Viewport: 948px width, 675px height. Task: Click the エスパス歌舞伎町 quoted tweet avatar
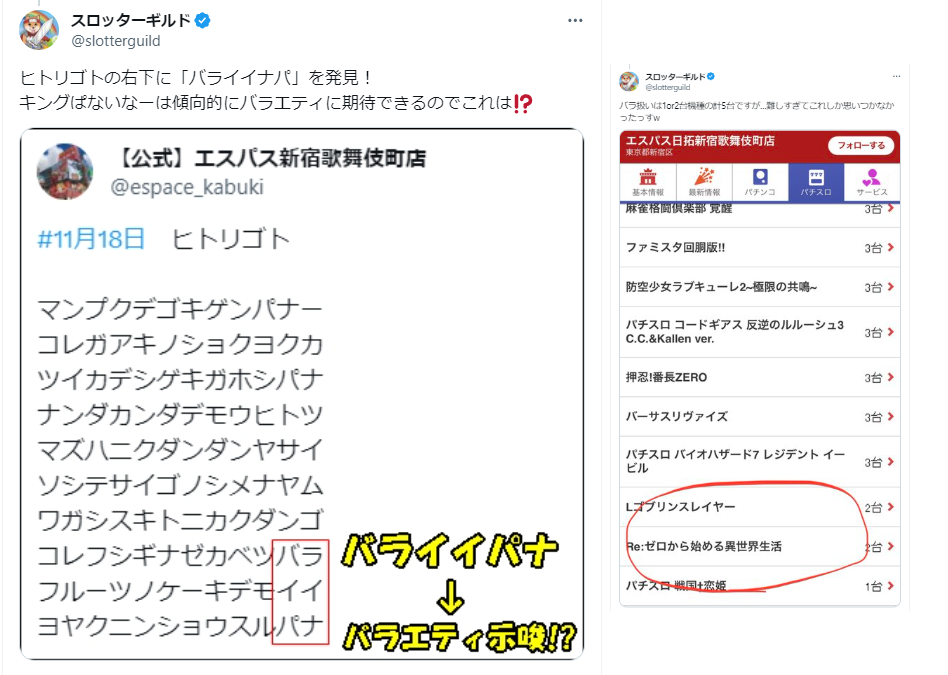[x=65, y=171]
